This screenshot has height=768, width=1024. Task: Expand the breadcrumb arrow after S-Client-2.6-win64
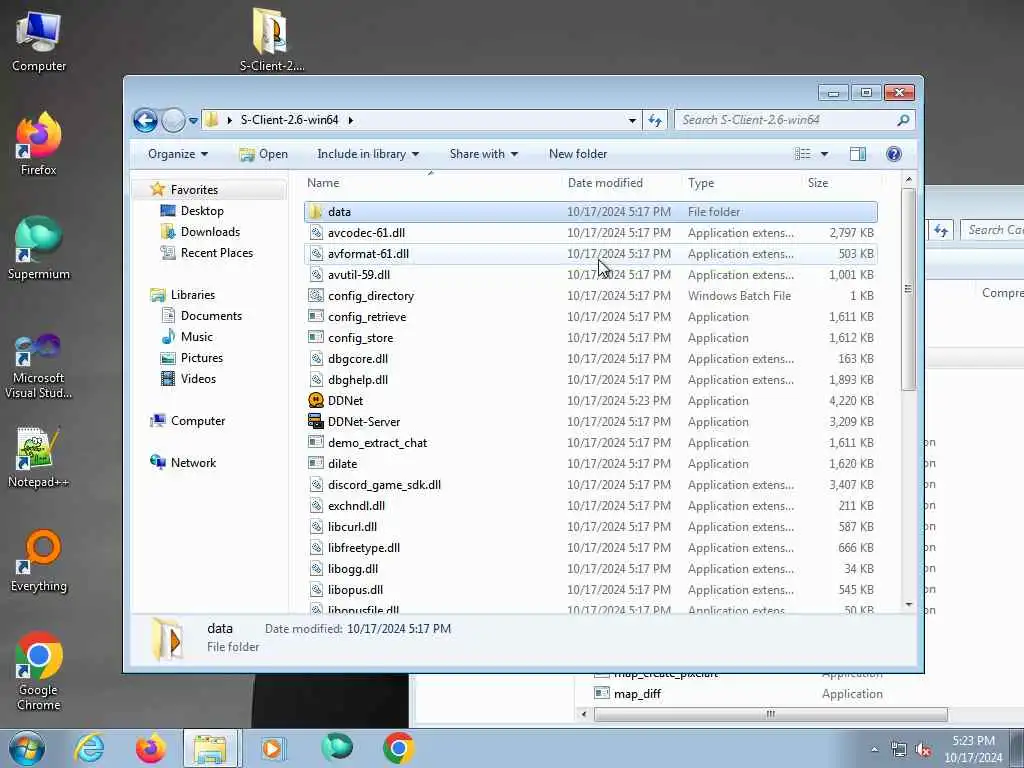point(351,120)
